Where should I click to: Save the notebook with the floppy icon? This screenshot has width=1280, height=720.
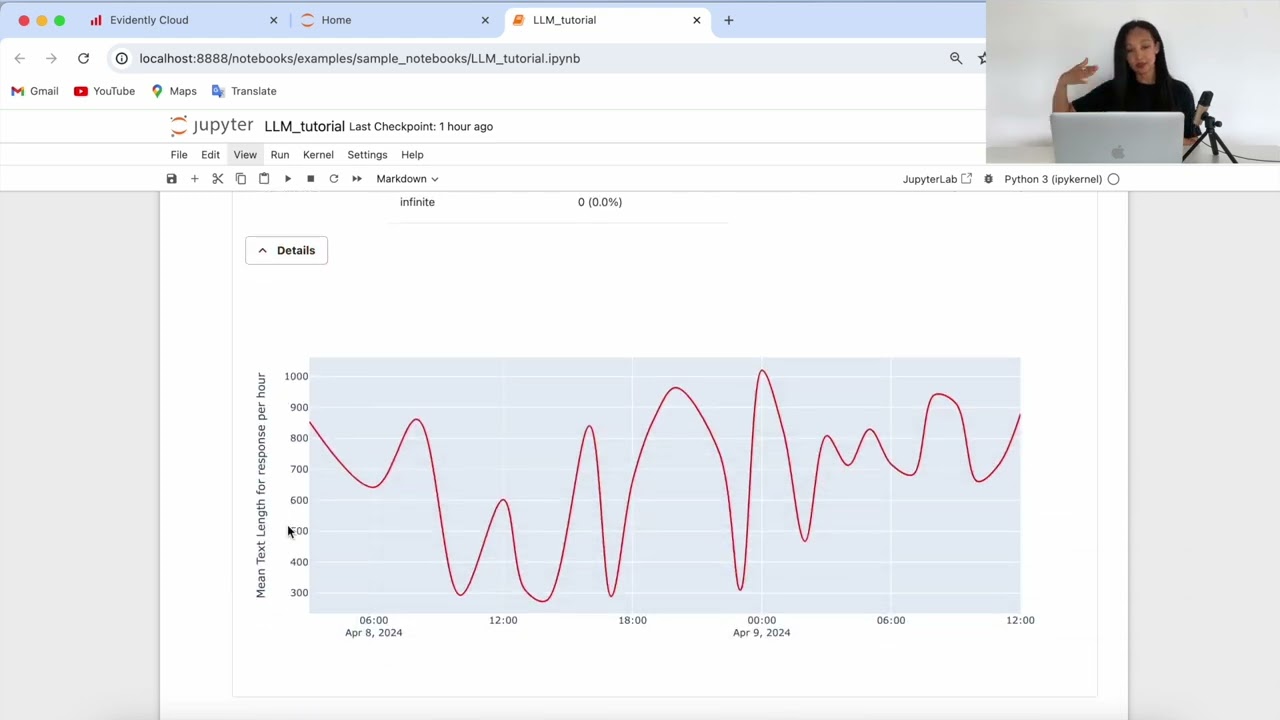coord(171,179)
